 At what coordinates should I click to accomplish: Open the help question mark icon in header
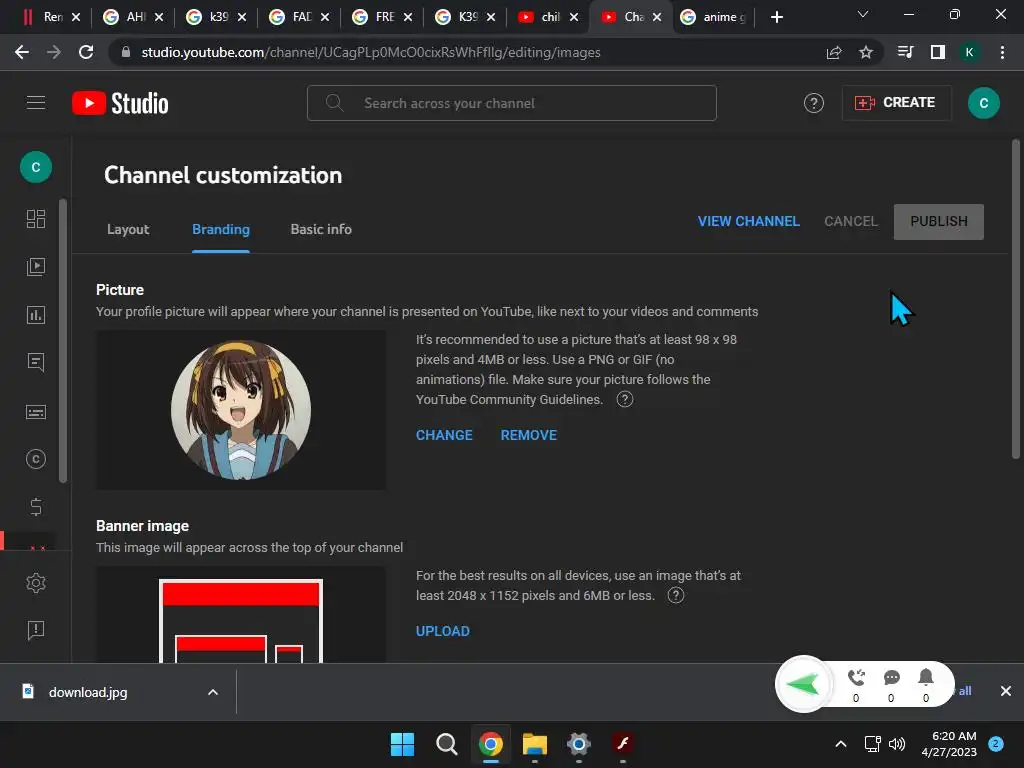pos(814,103)
